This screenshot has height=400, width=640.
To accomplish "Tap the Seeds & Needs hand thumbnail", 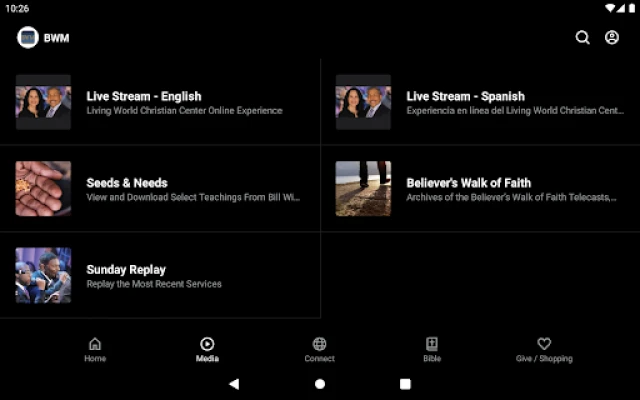I will tap(43, 189).
